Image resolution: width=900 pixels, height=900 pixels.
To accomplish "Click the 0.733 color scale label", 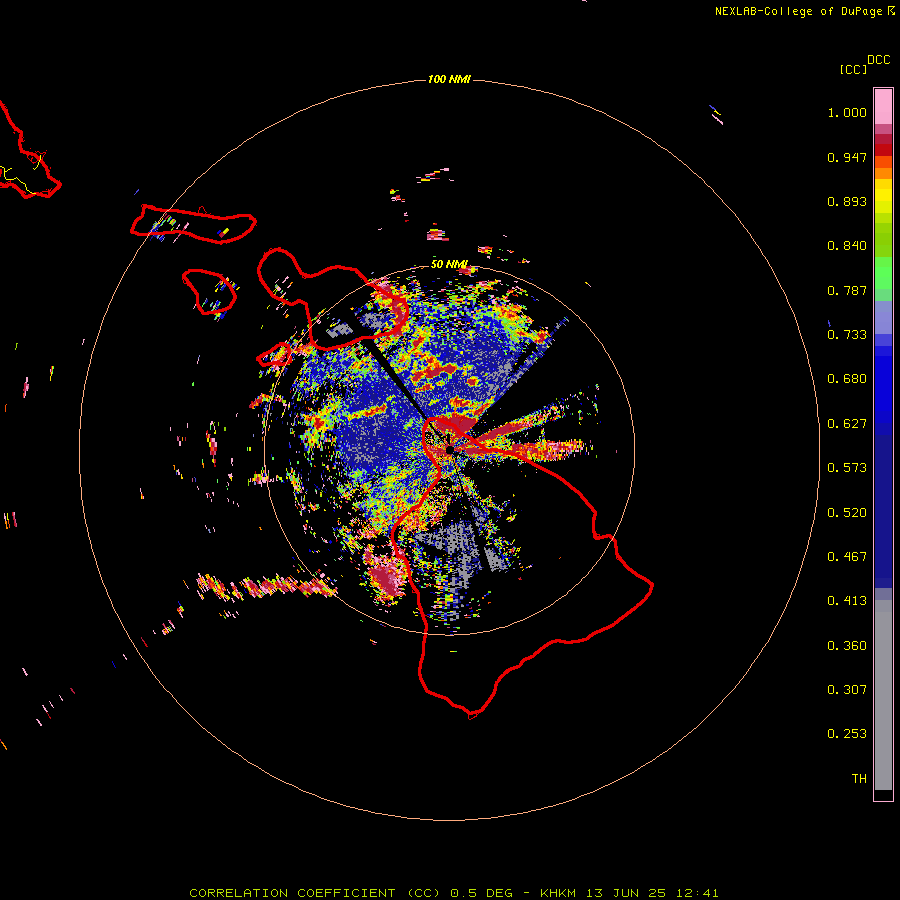I will coord(847,335).
